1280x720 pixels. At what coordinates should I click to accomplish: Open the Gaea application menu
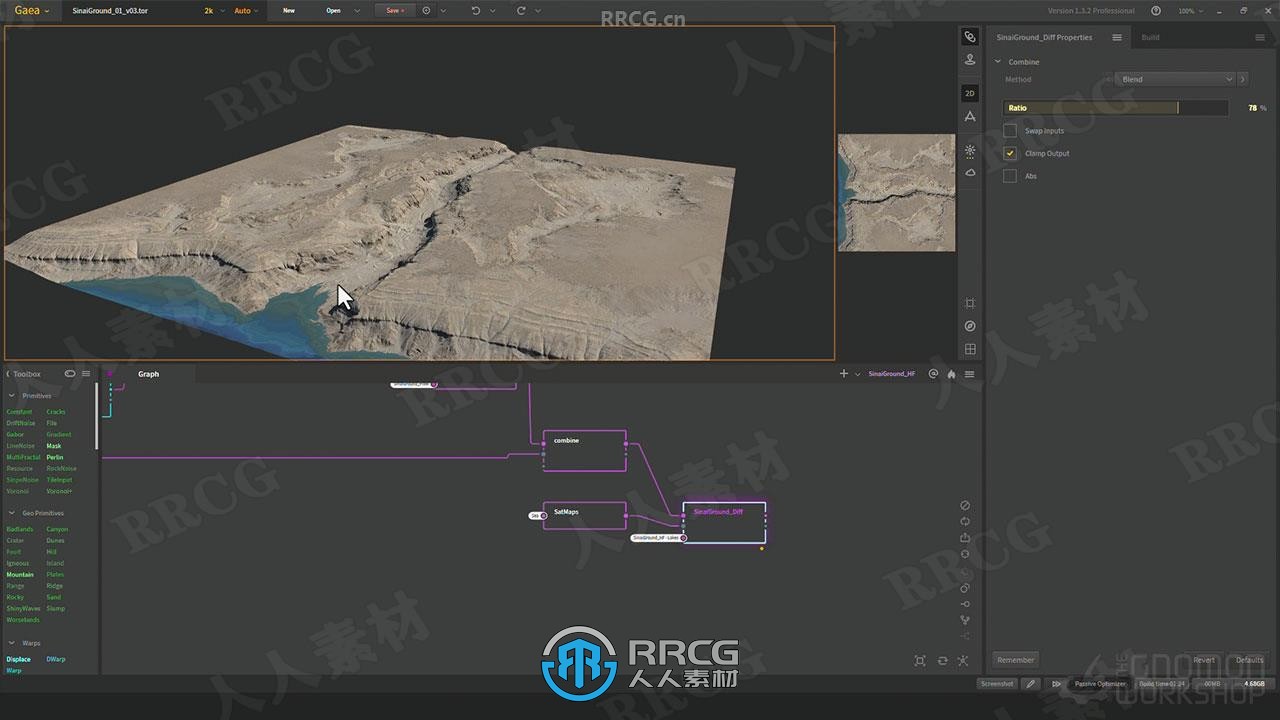click(31, 10)
